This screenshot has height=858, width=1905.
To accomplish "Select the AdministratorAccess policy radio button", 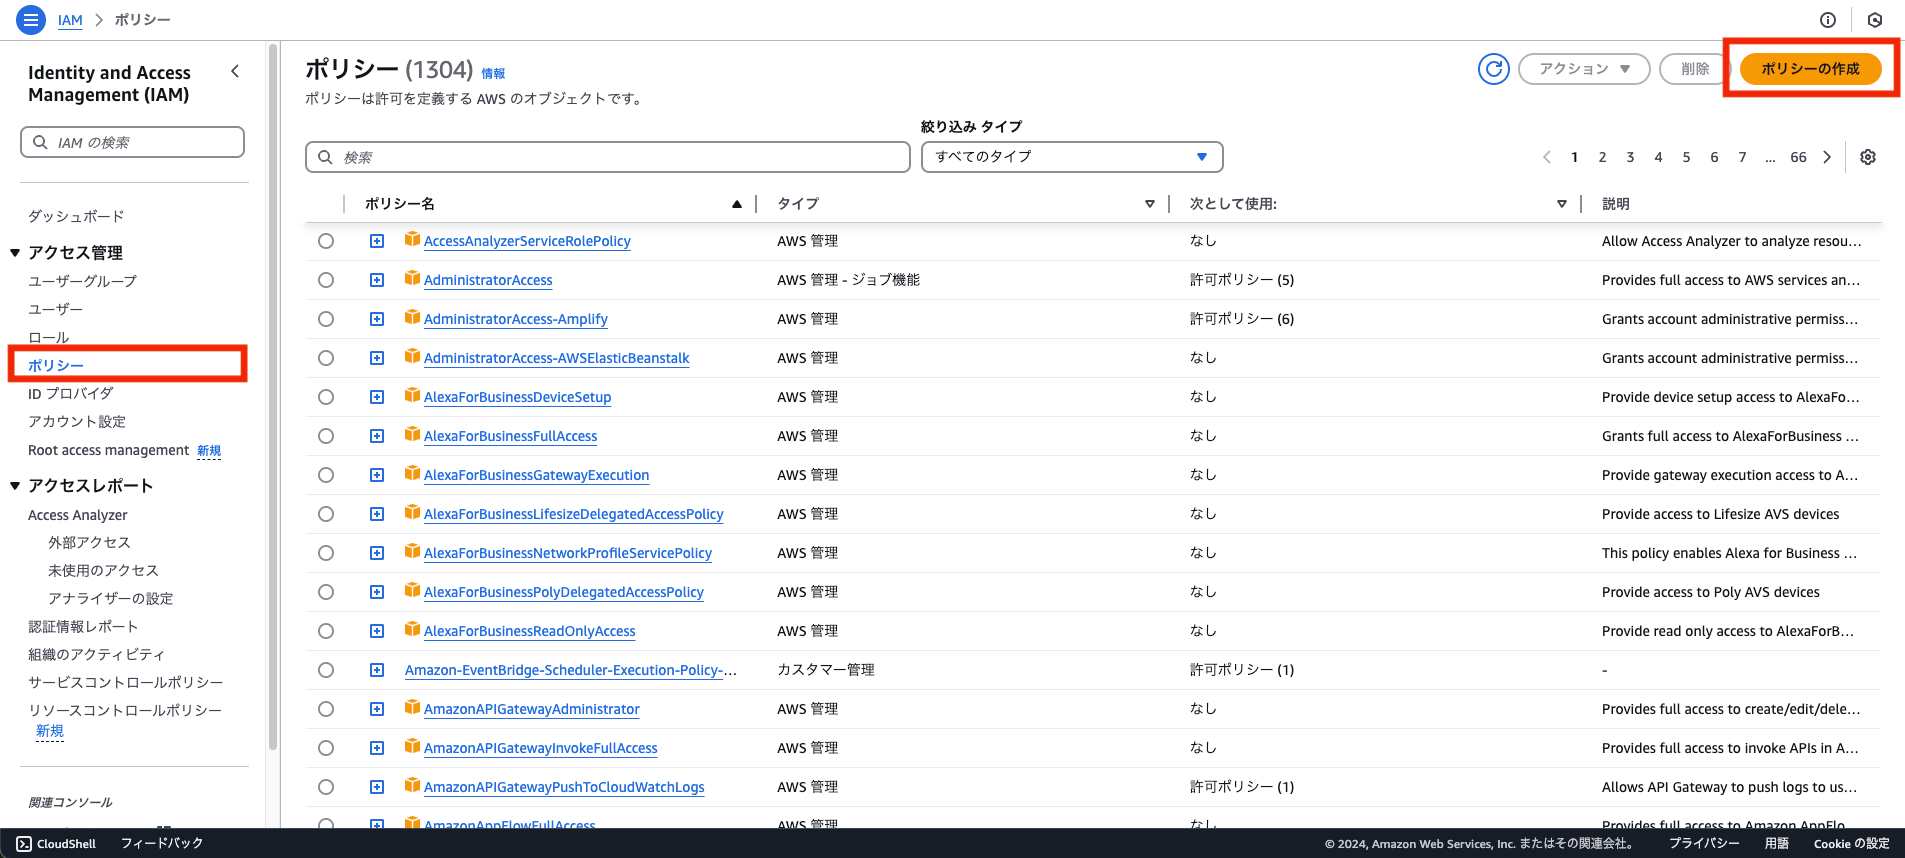I will 326,280.
